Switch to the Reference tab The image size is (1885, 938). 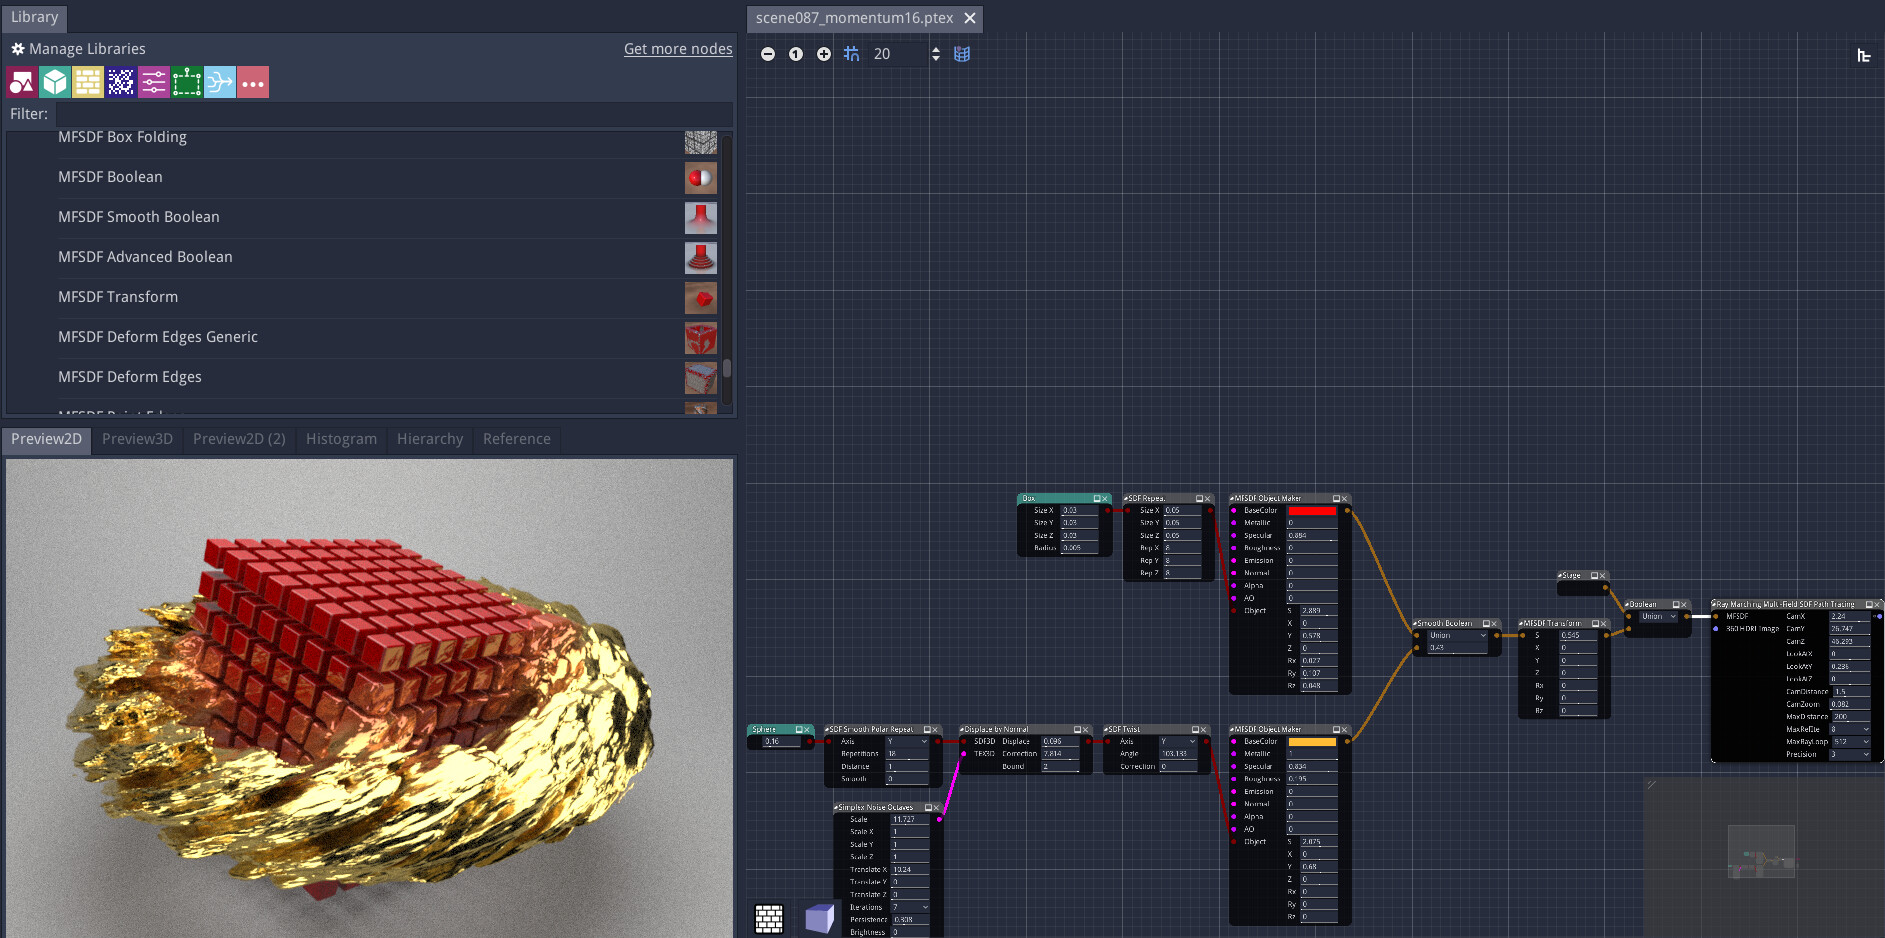(x=517, y=439)
